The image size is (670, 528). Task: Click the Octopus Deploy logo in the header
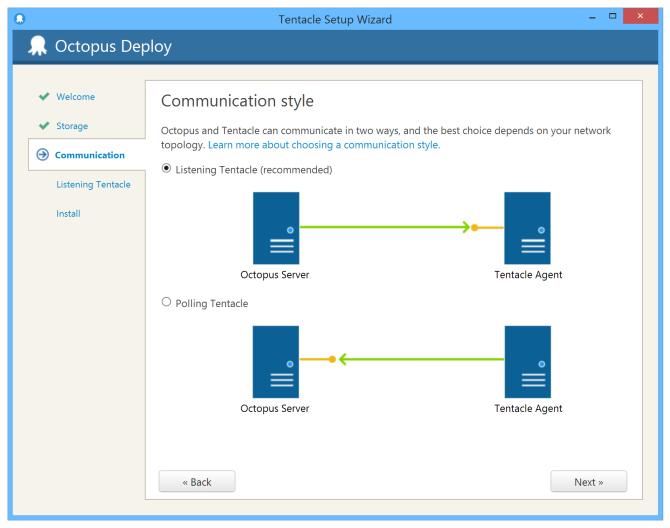[x=38, y=46]
